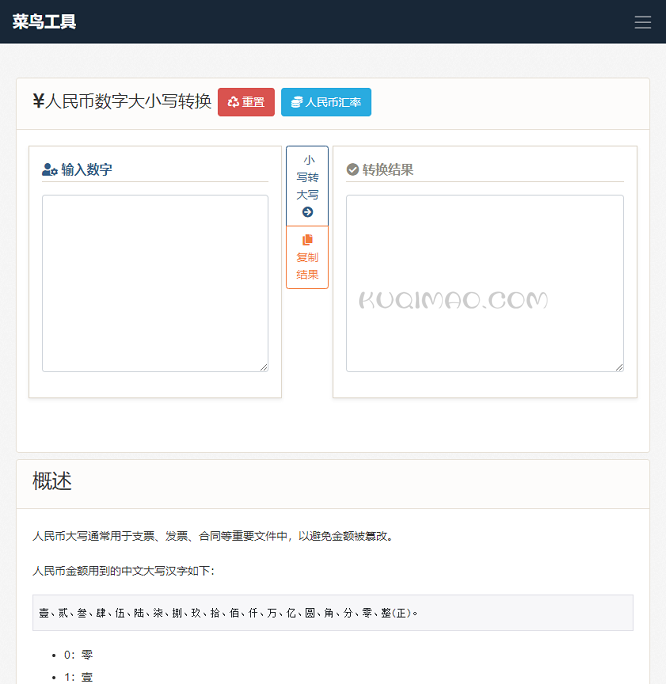The width and height of the screenshot is (666, 684).
Task: Open the hamburger navigation menu
Action: [x=642, y=22]
